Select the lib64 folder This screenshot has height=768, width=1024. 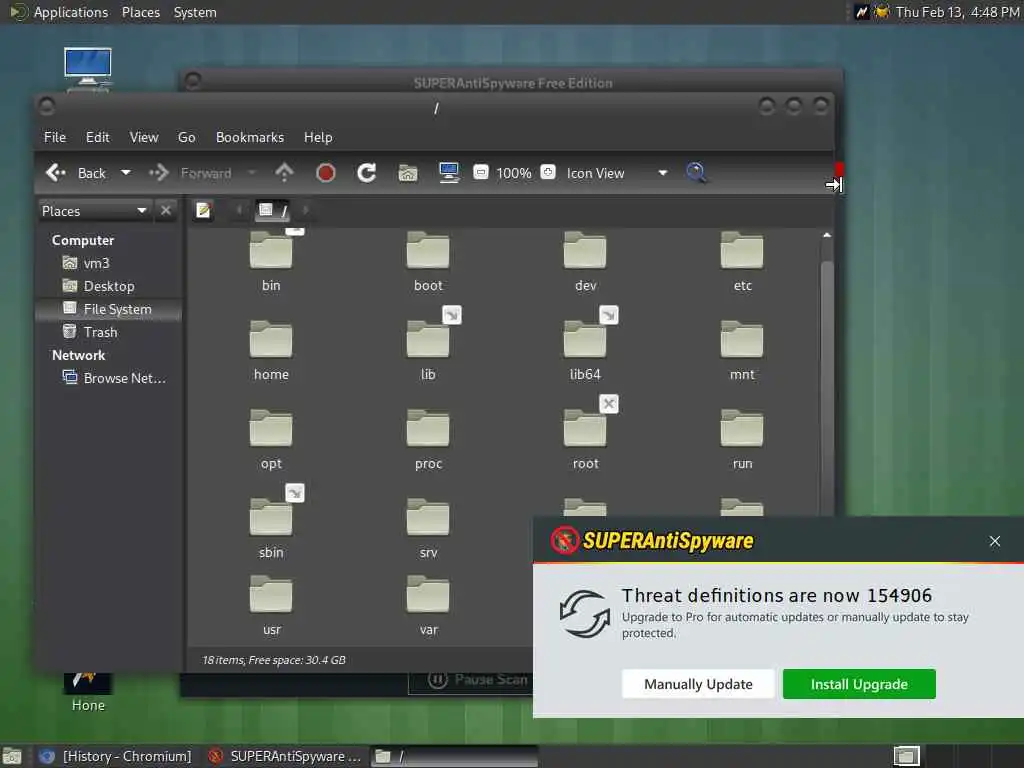(x=585, y=351)
